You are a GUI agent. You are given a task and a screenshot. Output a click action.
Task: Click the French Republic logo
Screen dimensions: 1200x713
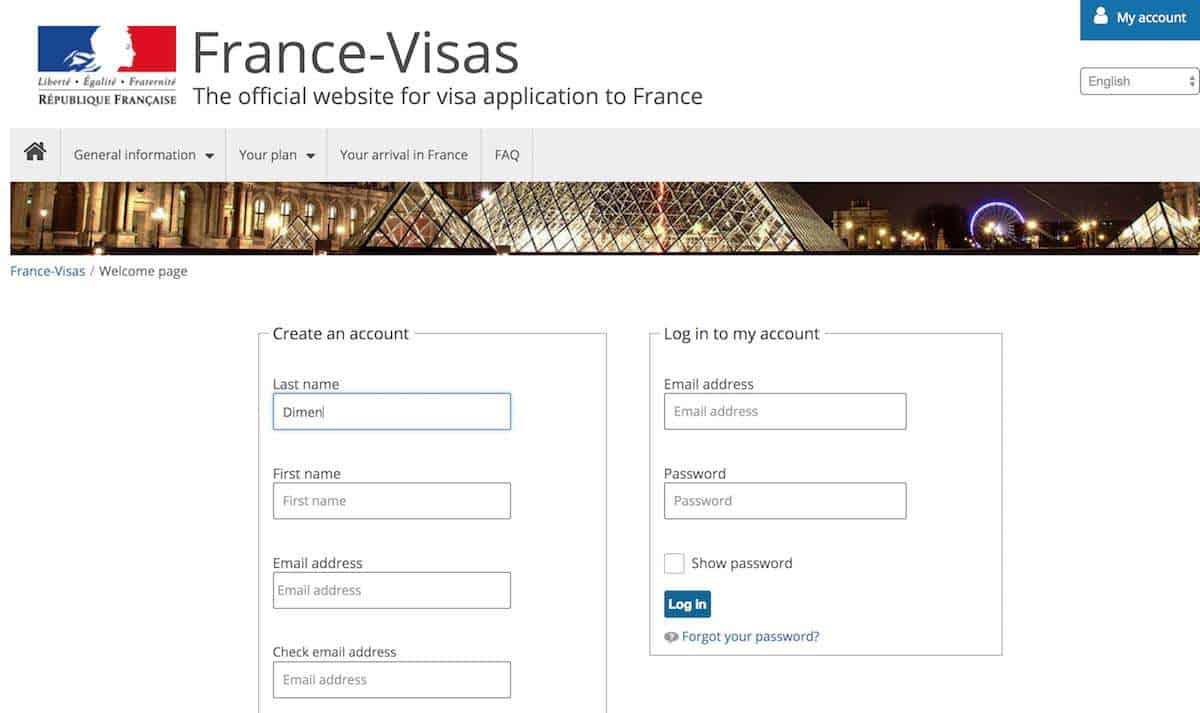[107, 65]
